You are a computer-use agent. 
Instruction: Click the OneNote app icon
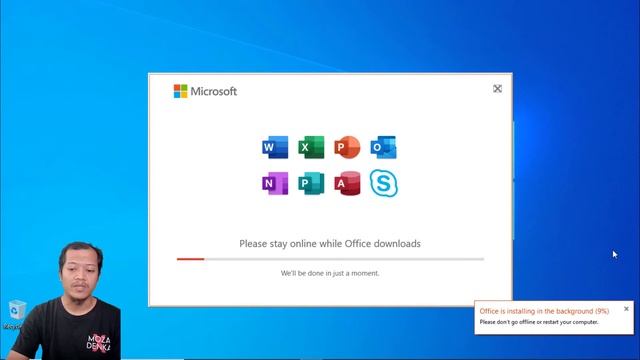click(275, 183)
